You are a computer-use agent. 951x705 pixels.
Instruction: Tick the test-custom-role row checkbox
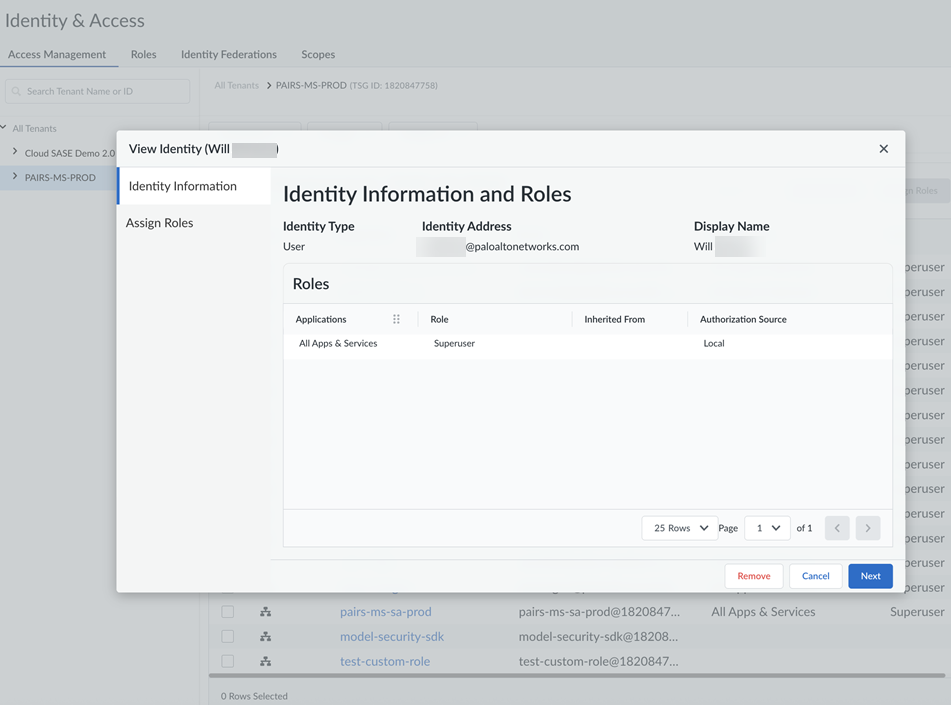click(x=228, y=661)
